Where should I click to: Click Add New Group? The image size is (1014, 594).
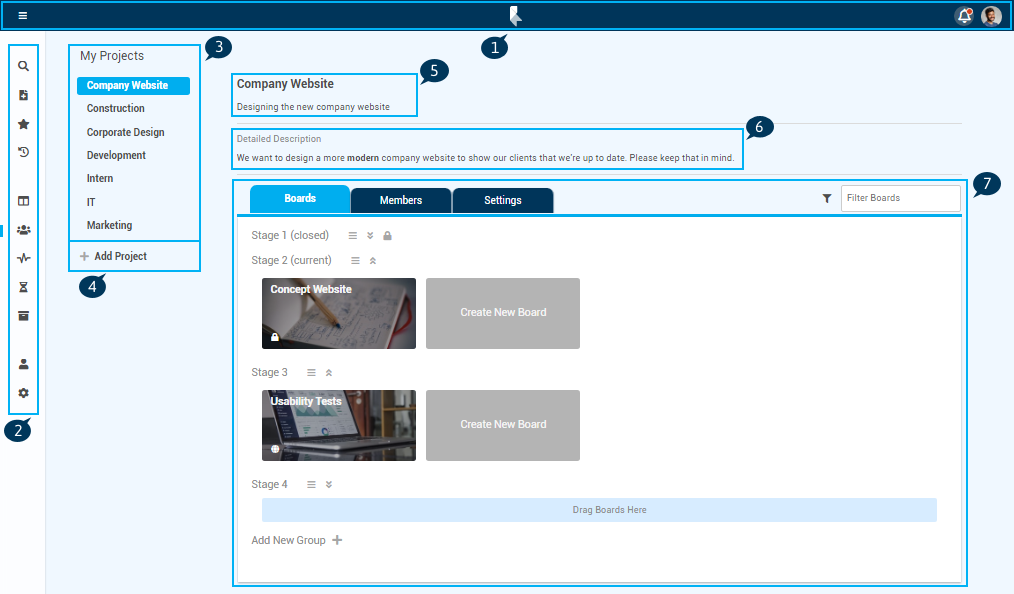297,540
